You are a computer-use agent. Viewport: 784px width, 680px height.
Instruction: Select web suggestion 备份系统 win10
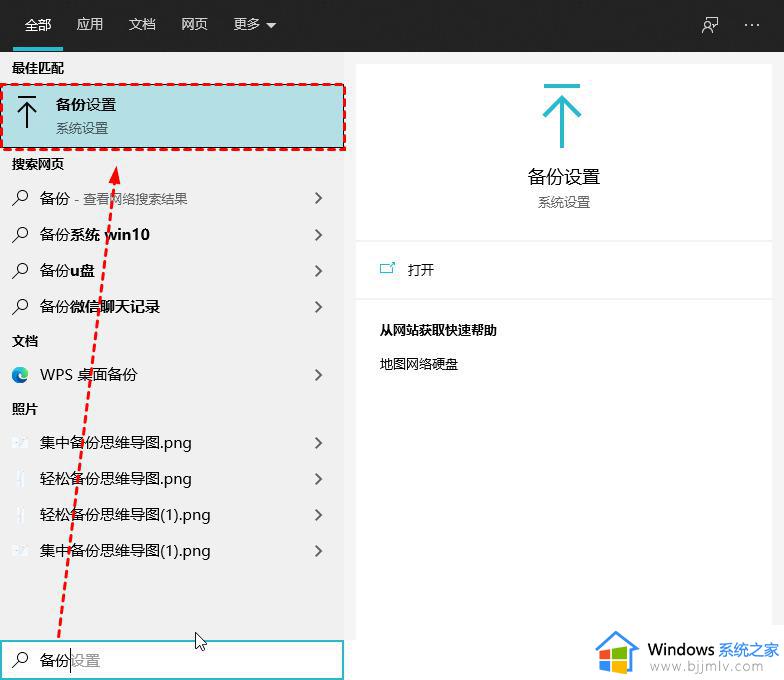tap(94, 234)
